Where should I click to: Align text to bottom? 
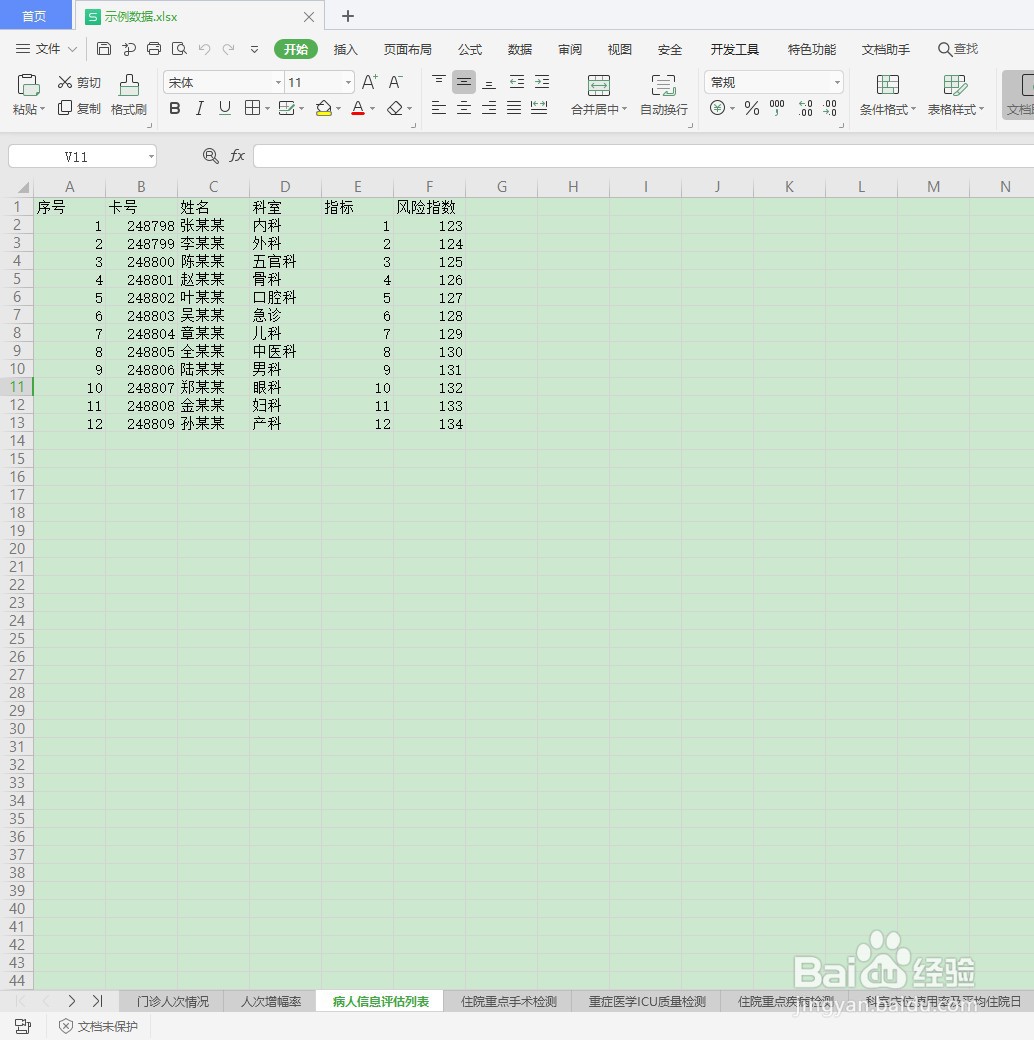click(x=489, y=83)
